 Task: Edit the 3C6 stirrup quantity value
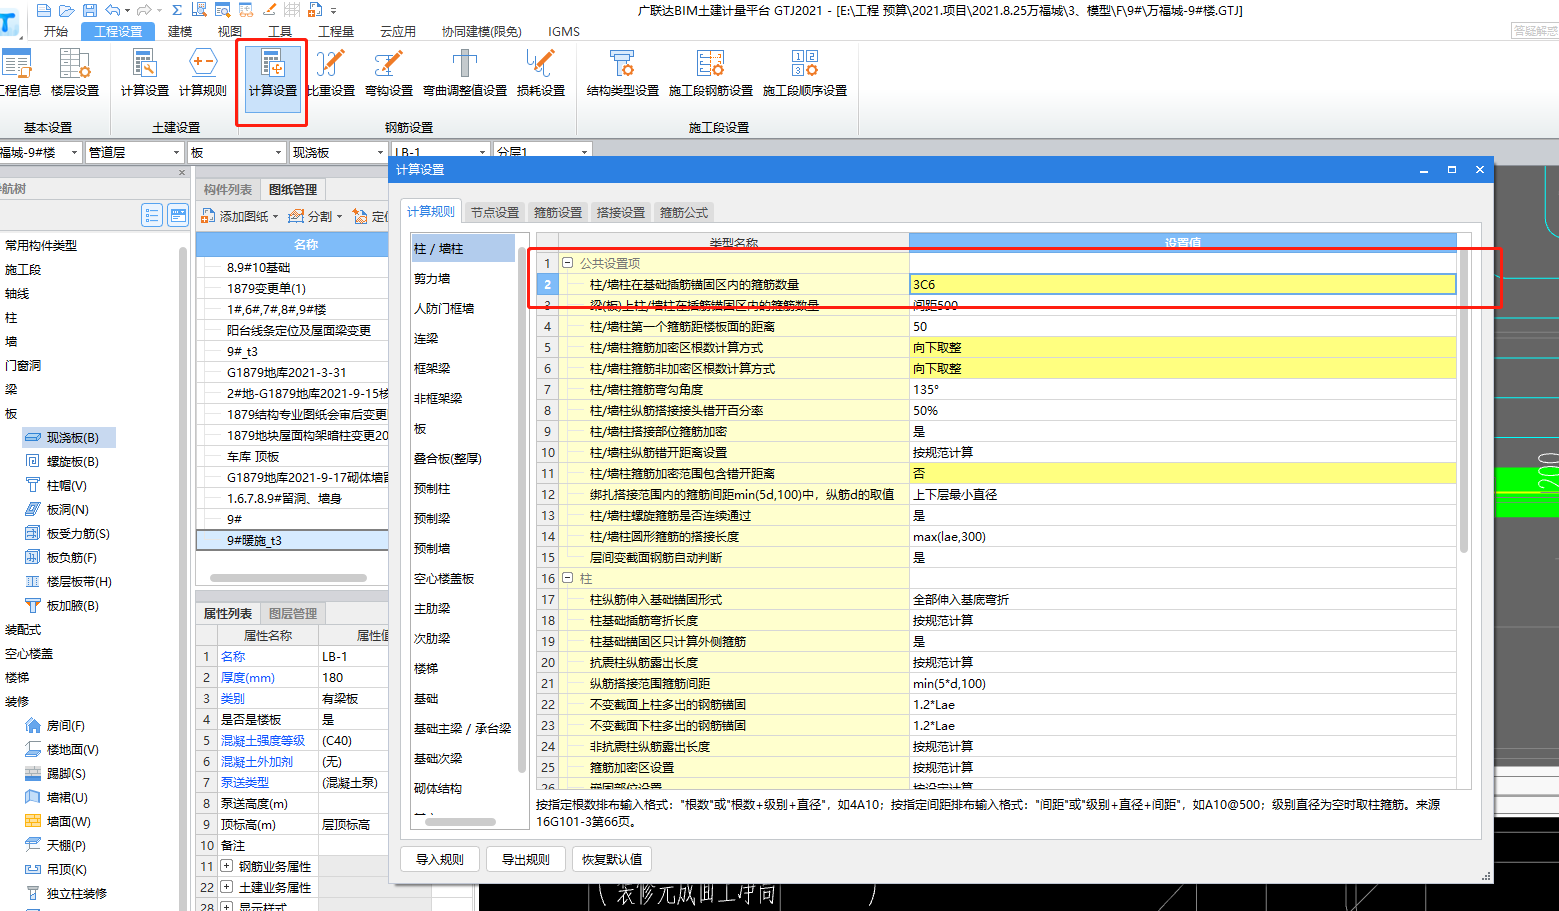coord(1182,284)
